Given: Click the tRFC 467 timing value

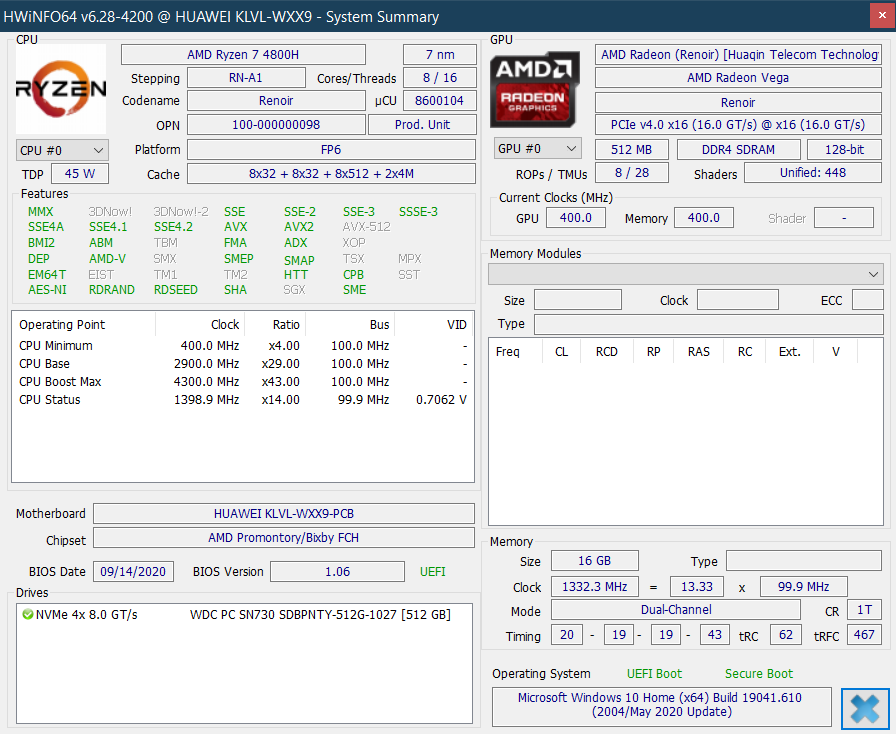Looking at the screenshot, I should point(864,635).
